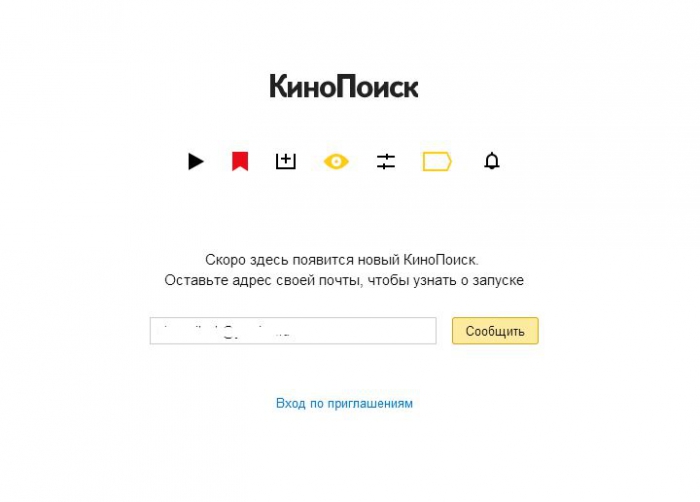Click the notification bell icon

point(492,161)
